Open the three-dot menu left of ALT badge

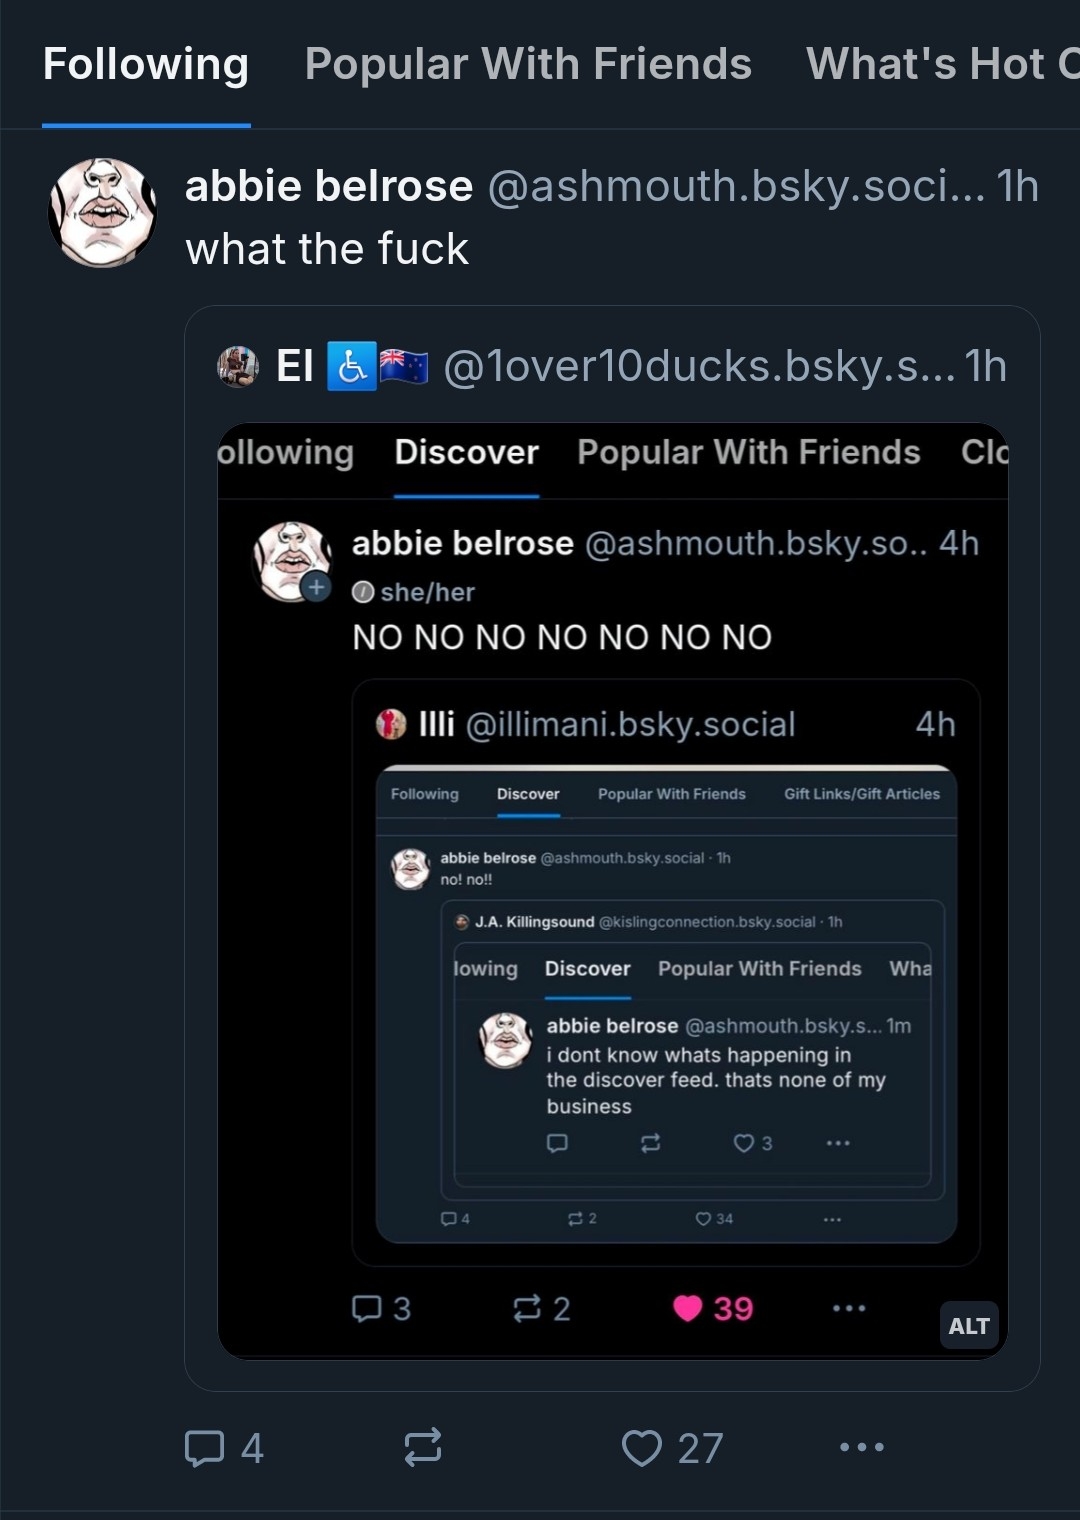pyautogui.click(x=849, y=1308)
